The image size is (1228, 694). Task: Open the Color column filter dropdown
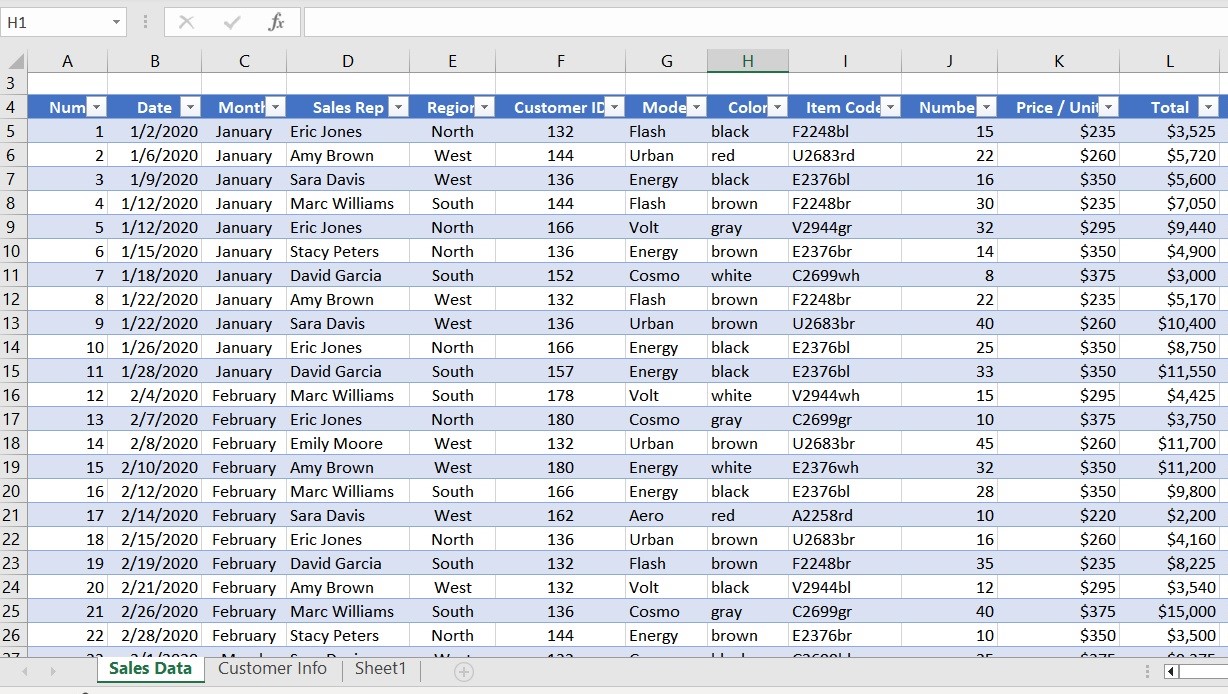pyautogui.click(x=778, y=107)
